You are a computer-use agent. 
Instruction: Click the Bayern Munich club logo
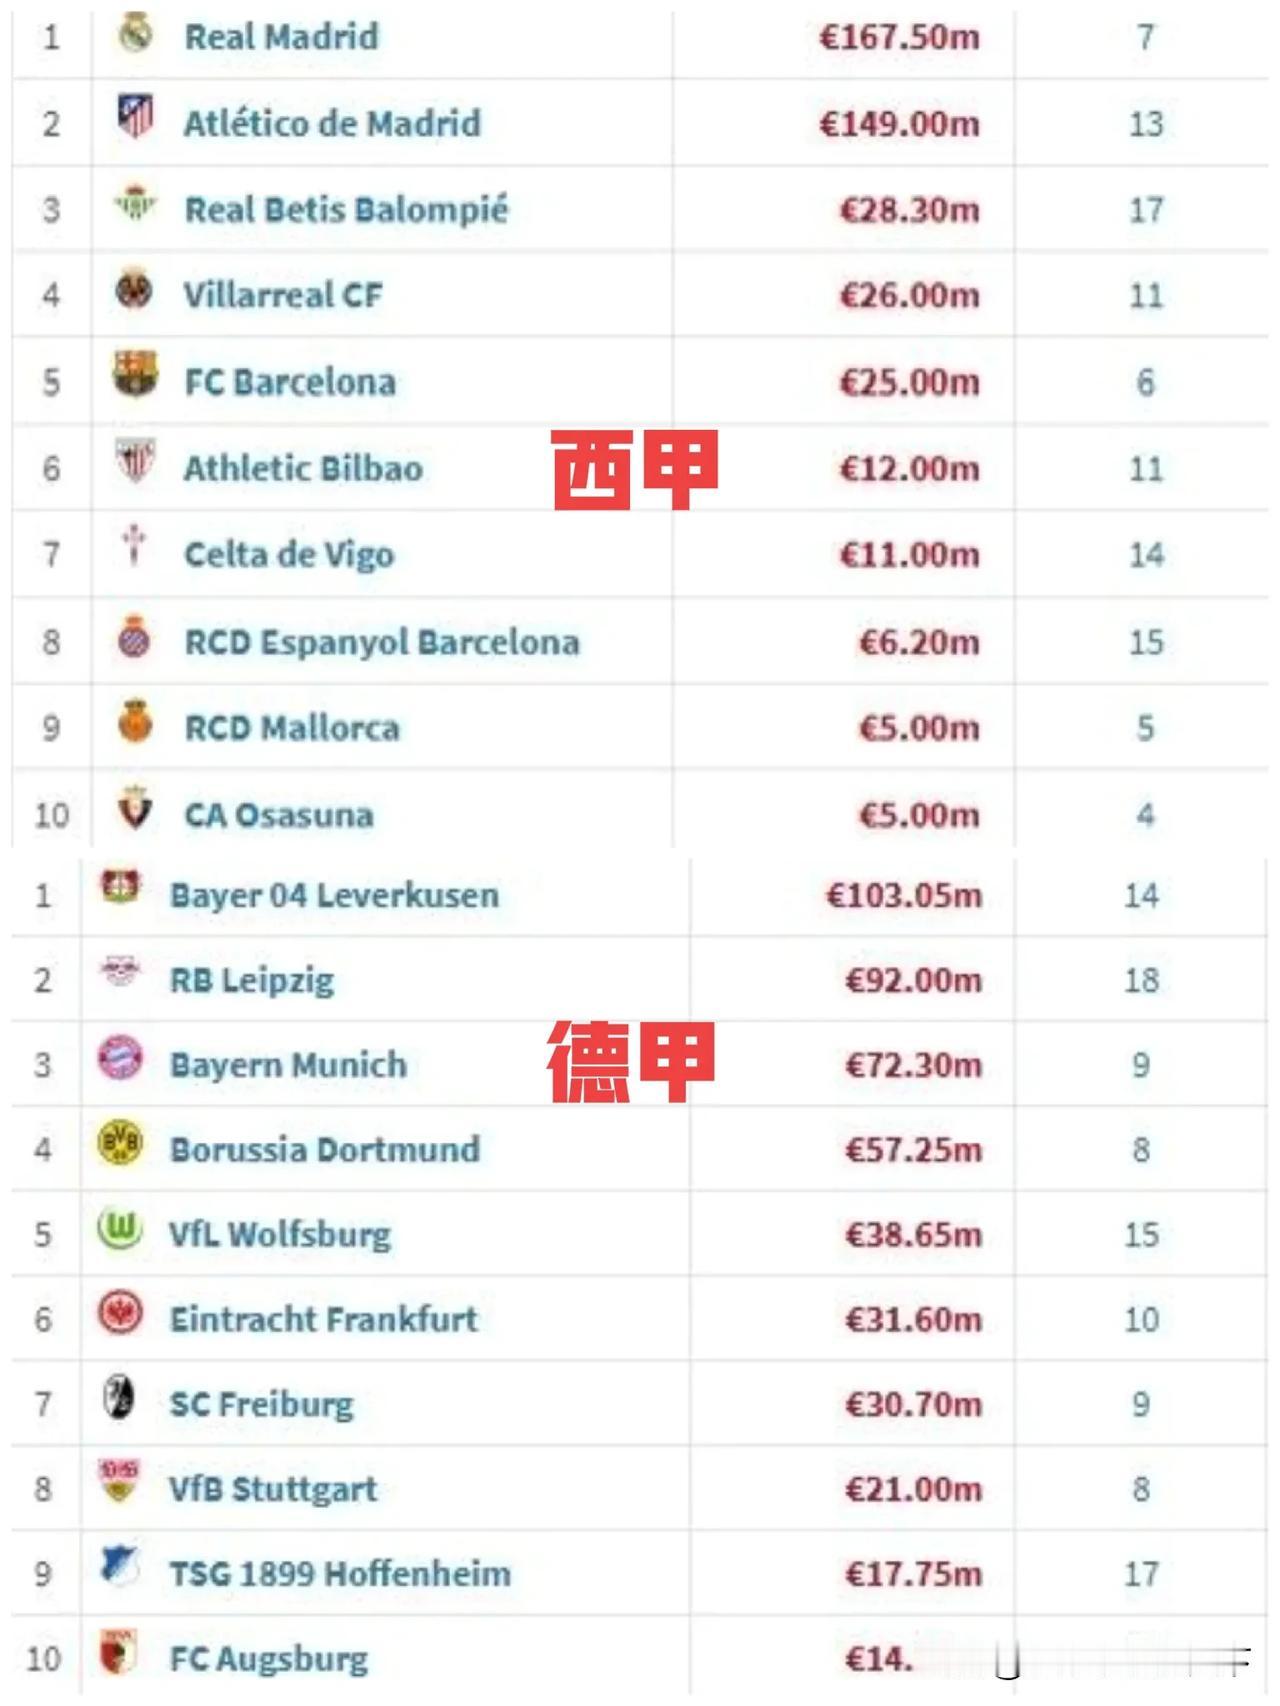tap(120, 1059)
